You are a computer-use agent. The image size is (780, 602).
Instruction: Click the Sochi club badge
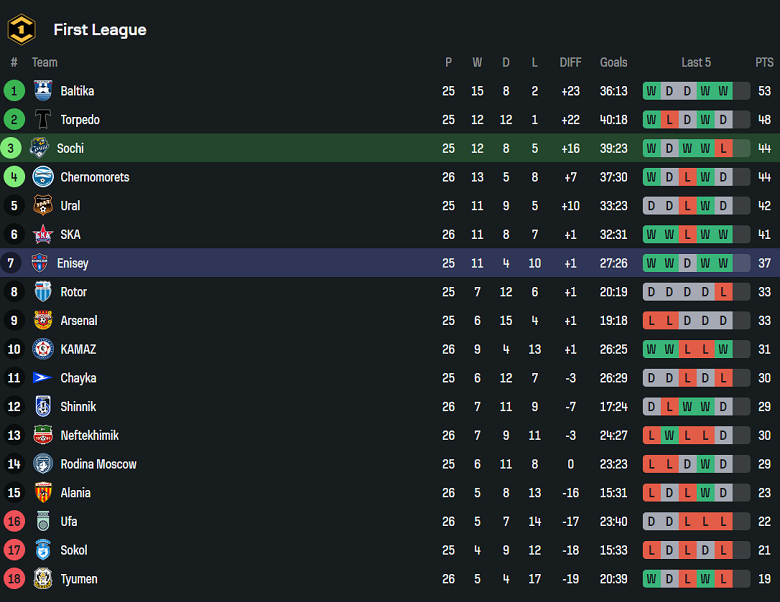[39, 148]
